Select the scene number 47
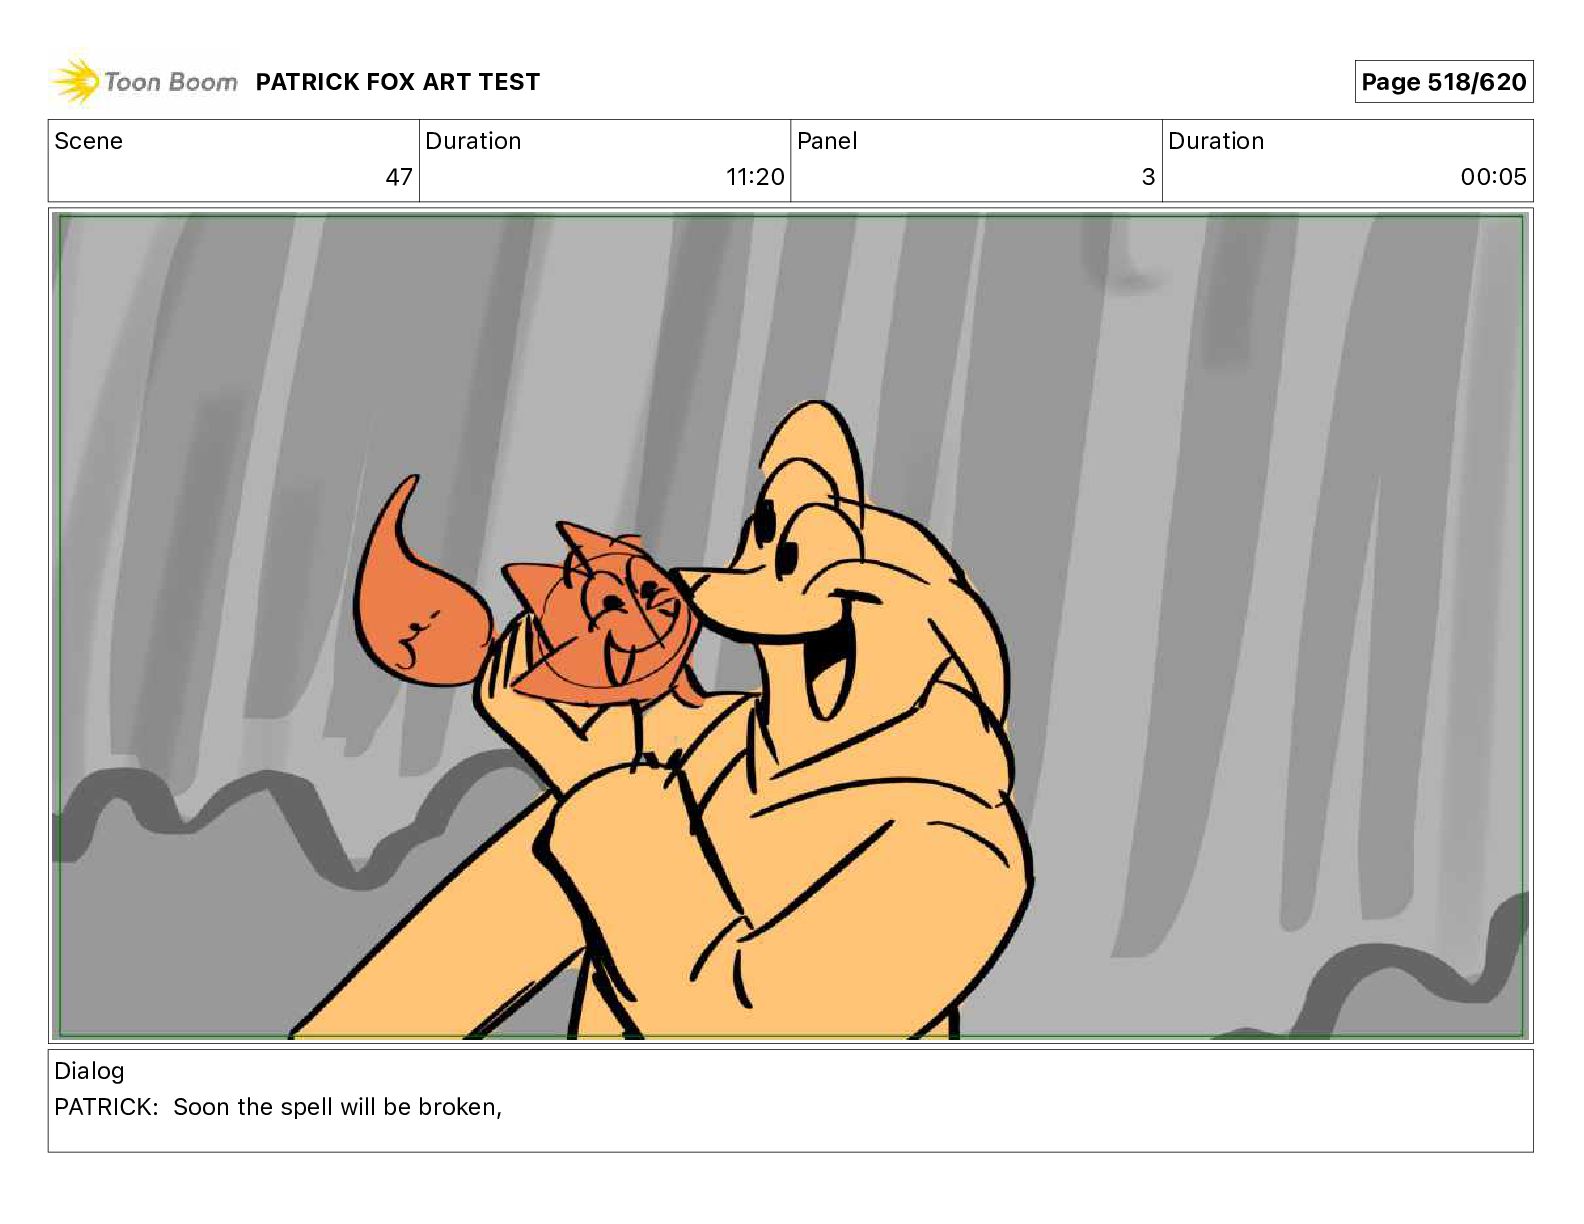 [399, 177]
